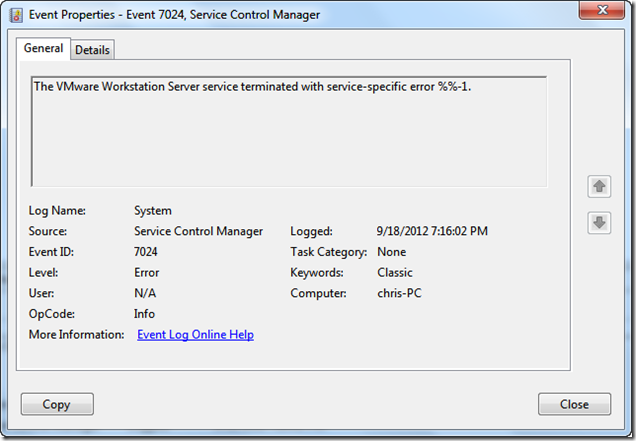Open the Event Log Online Help link

coord(195,335)
